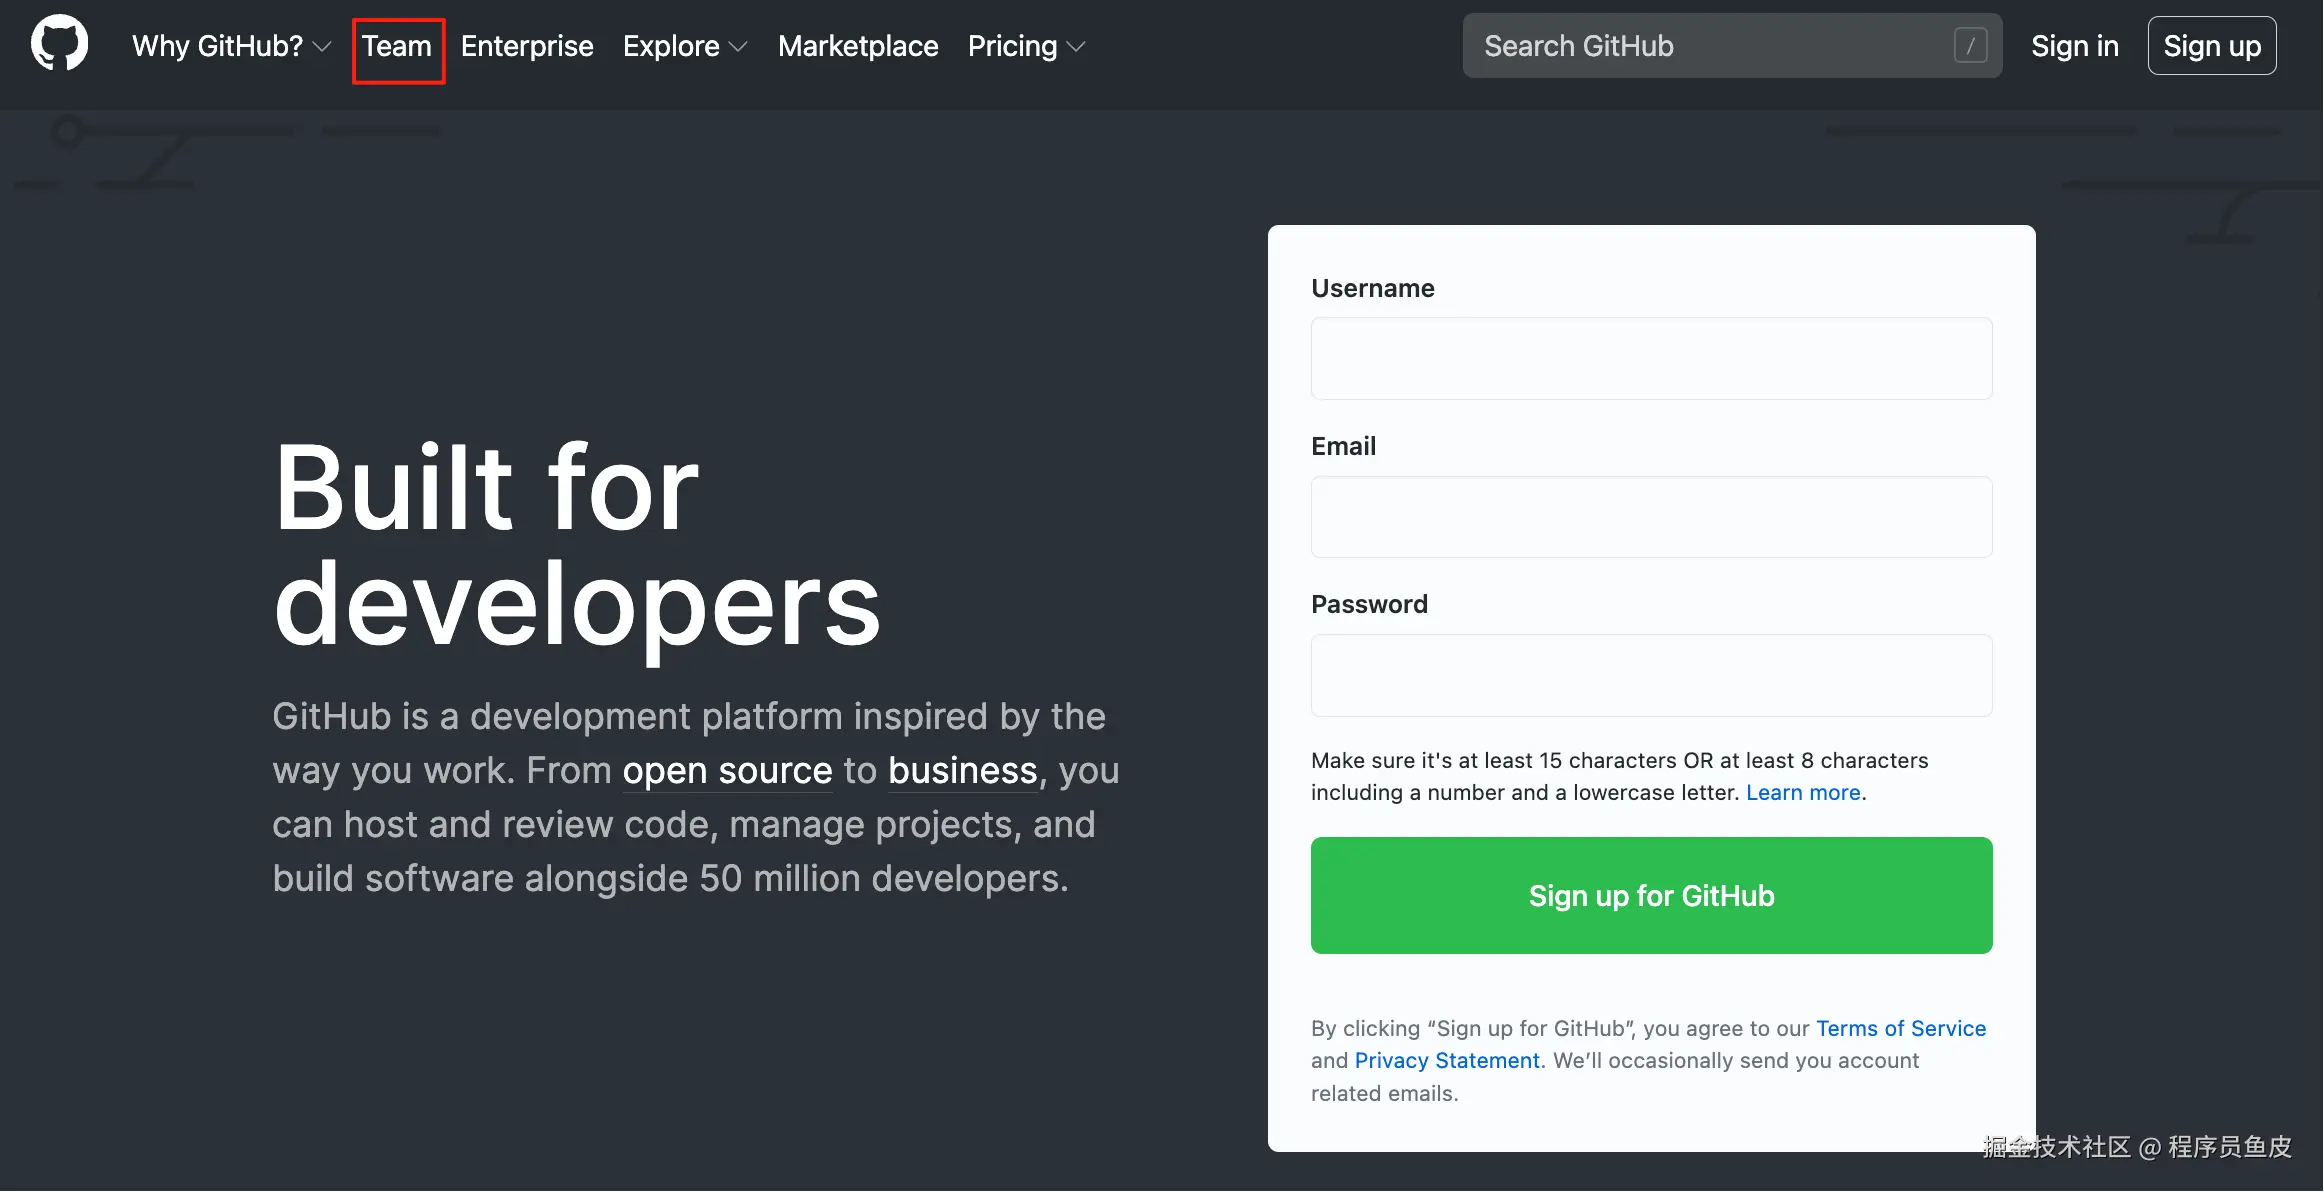Expand the Explore menu chevron
The width and height of the screenshot is (2324, 1192).
(x=738, y=47)
